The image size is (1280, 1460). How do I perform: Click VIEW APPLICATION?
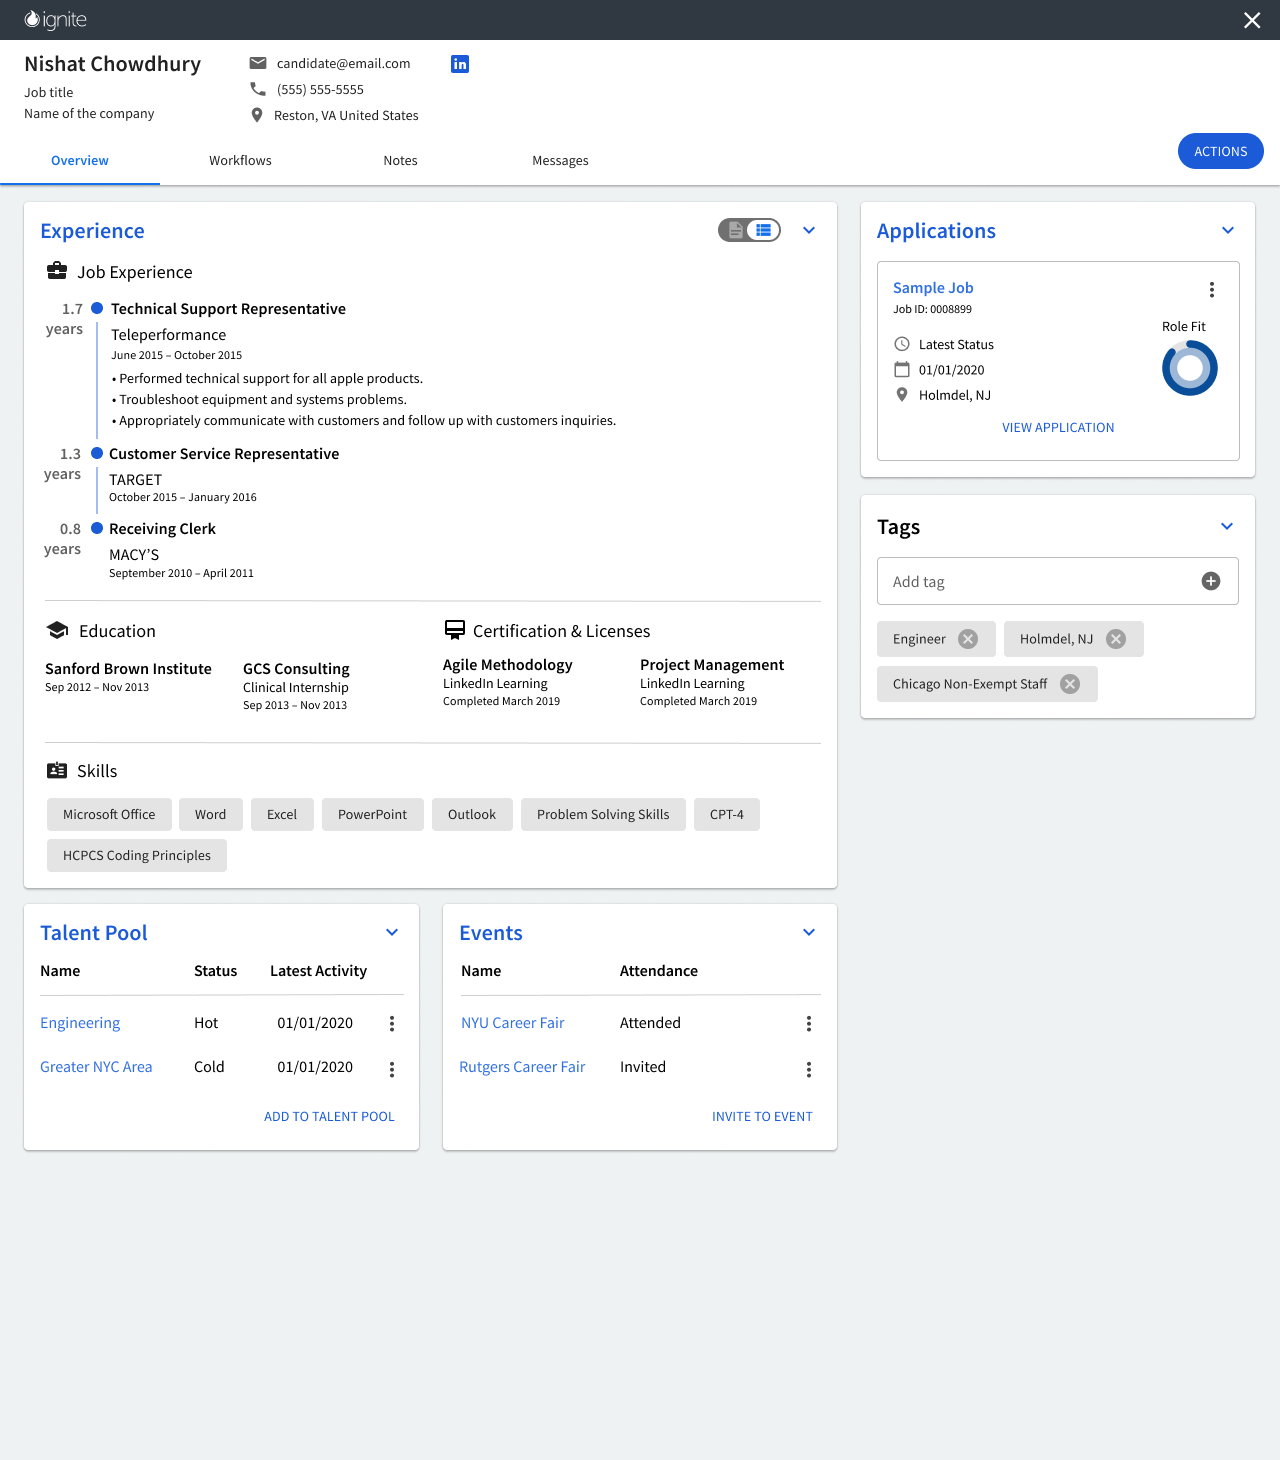coord(1058,427)
